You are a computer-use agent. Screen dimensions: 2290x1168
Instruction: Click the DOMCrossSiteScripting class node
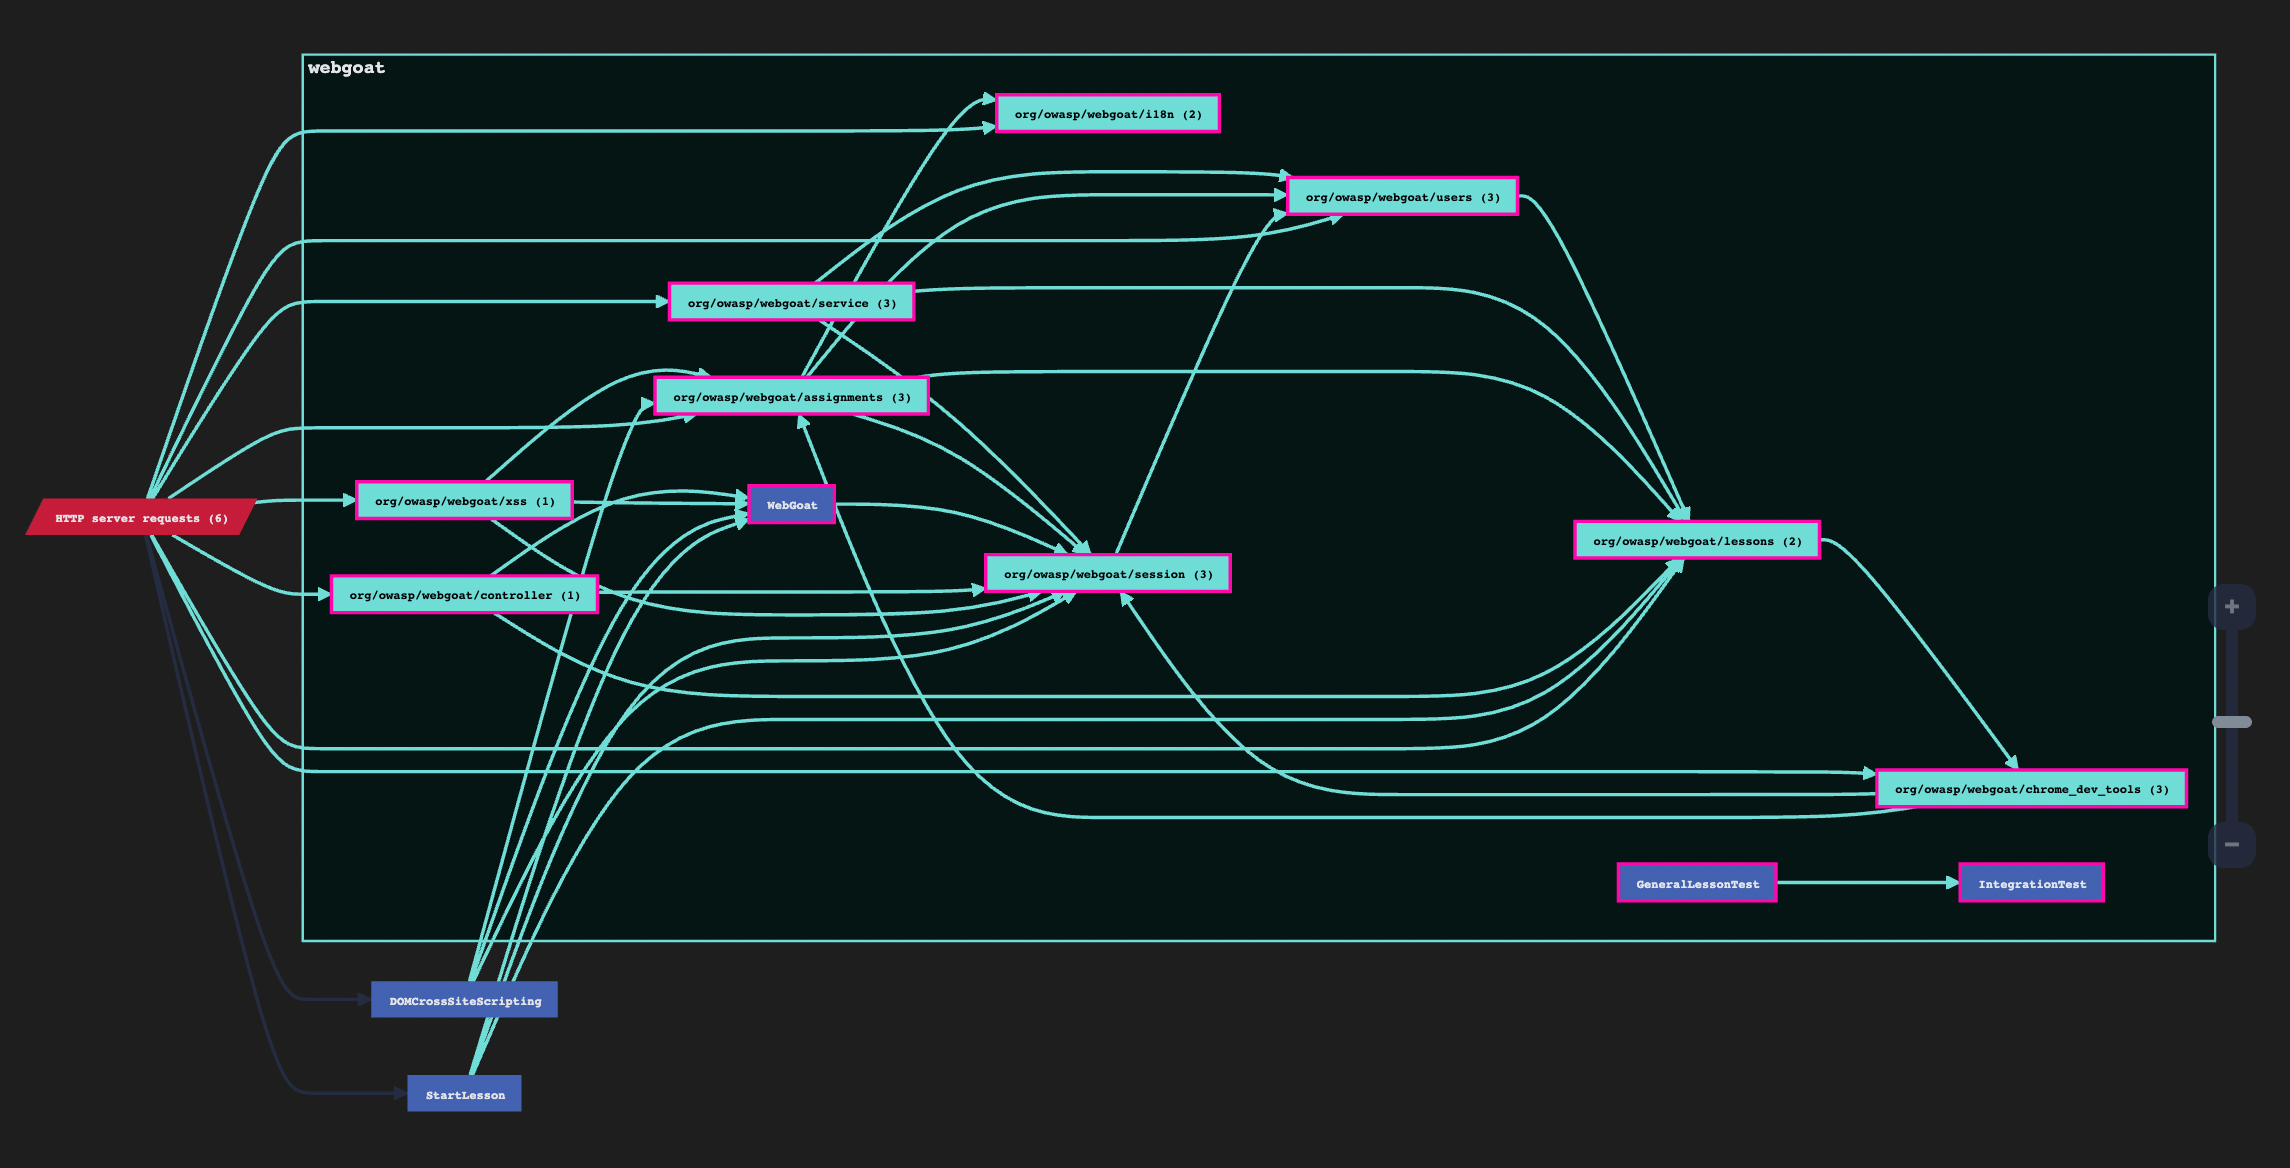464,1000
